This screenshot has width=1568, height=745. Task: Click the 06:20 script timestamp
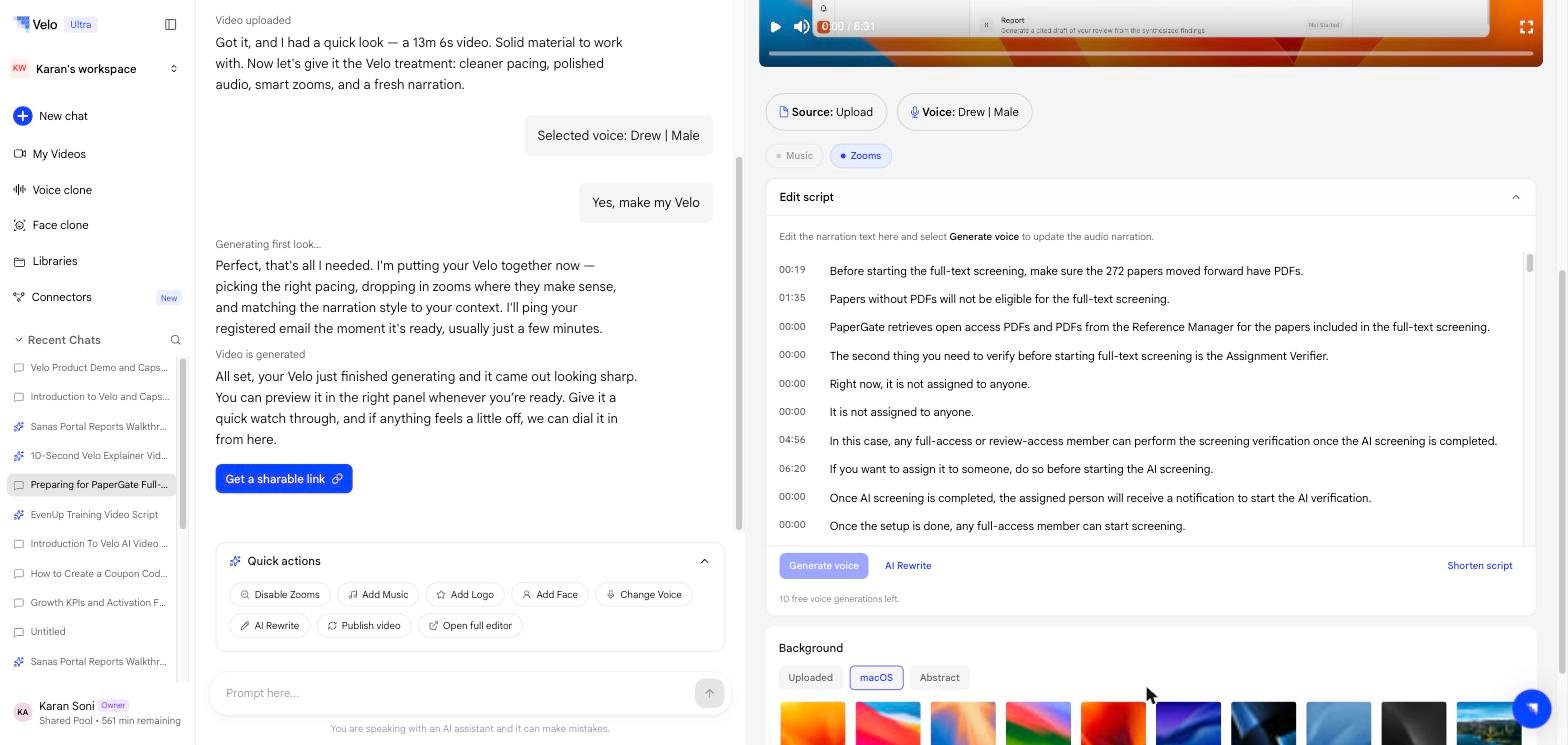click(x=792, y=468)
